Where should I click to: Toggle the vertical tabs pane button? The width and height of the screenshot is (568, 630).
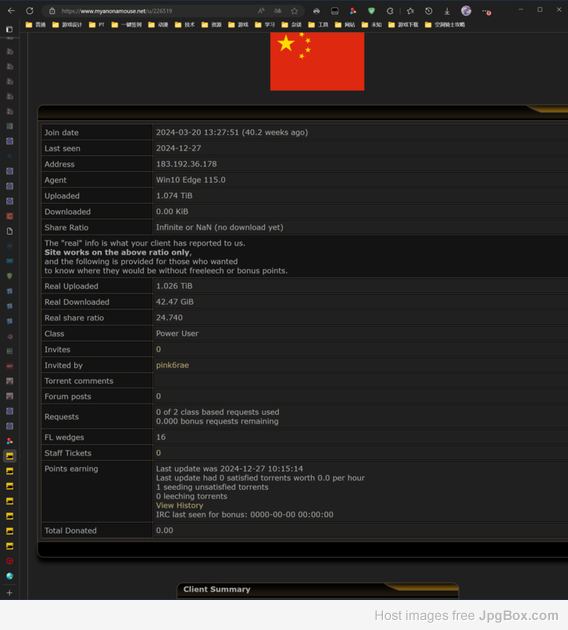(x=9, y=29)
